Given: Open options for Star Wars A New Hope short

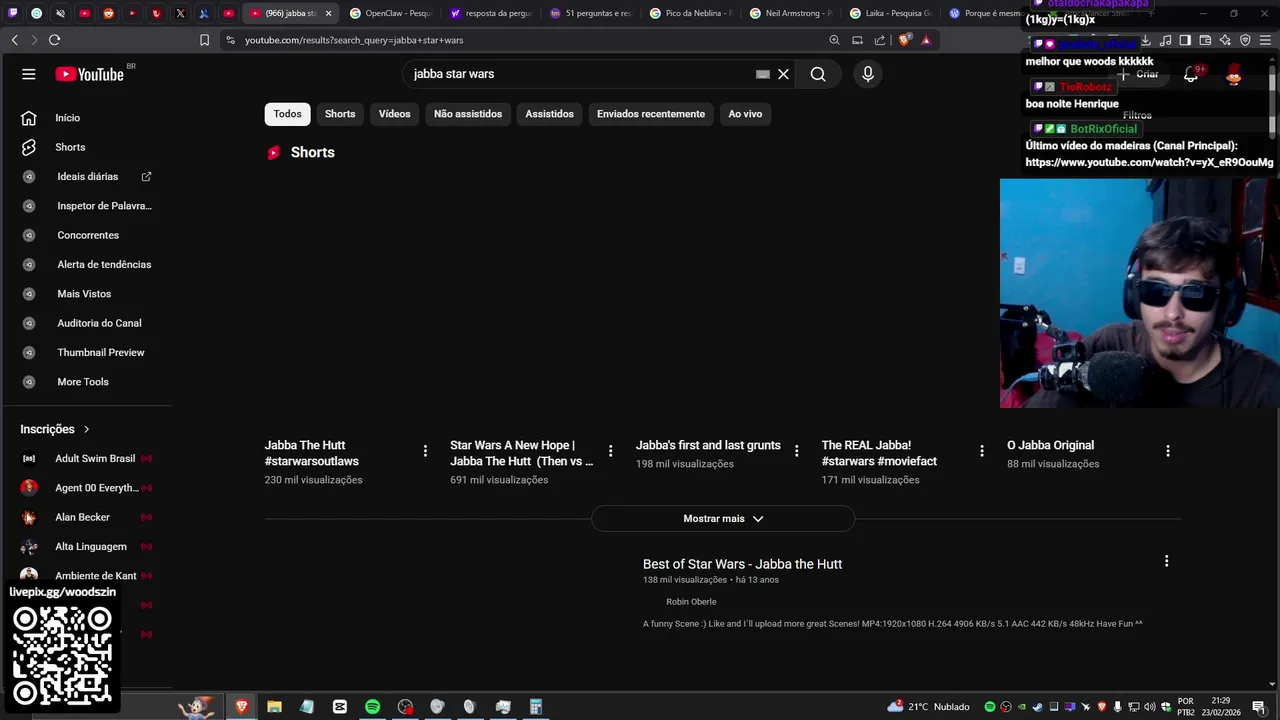Looking at the screenshot, I should (611, 451).
